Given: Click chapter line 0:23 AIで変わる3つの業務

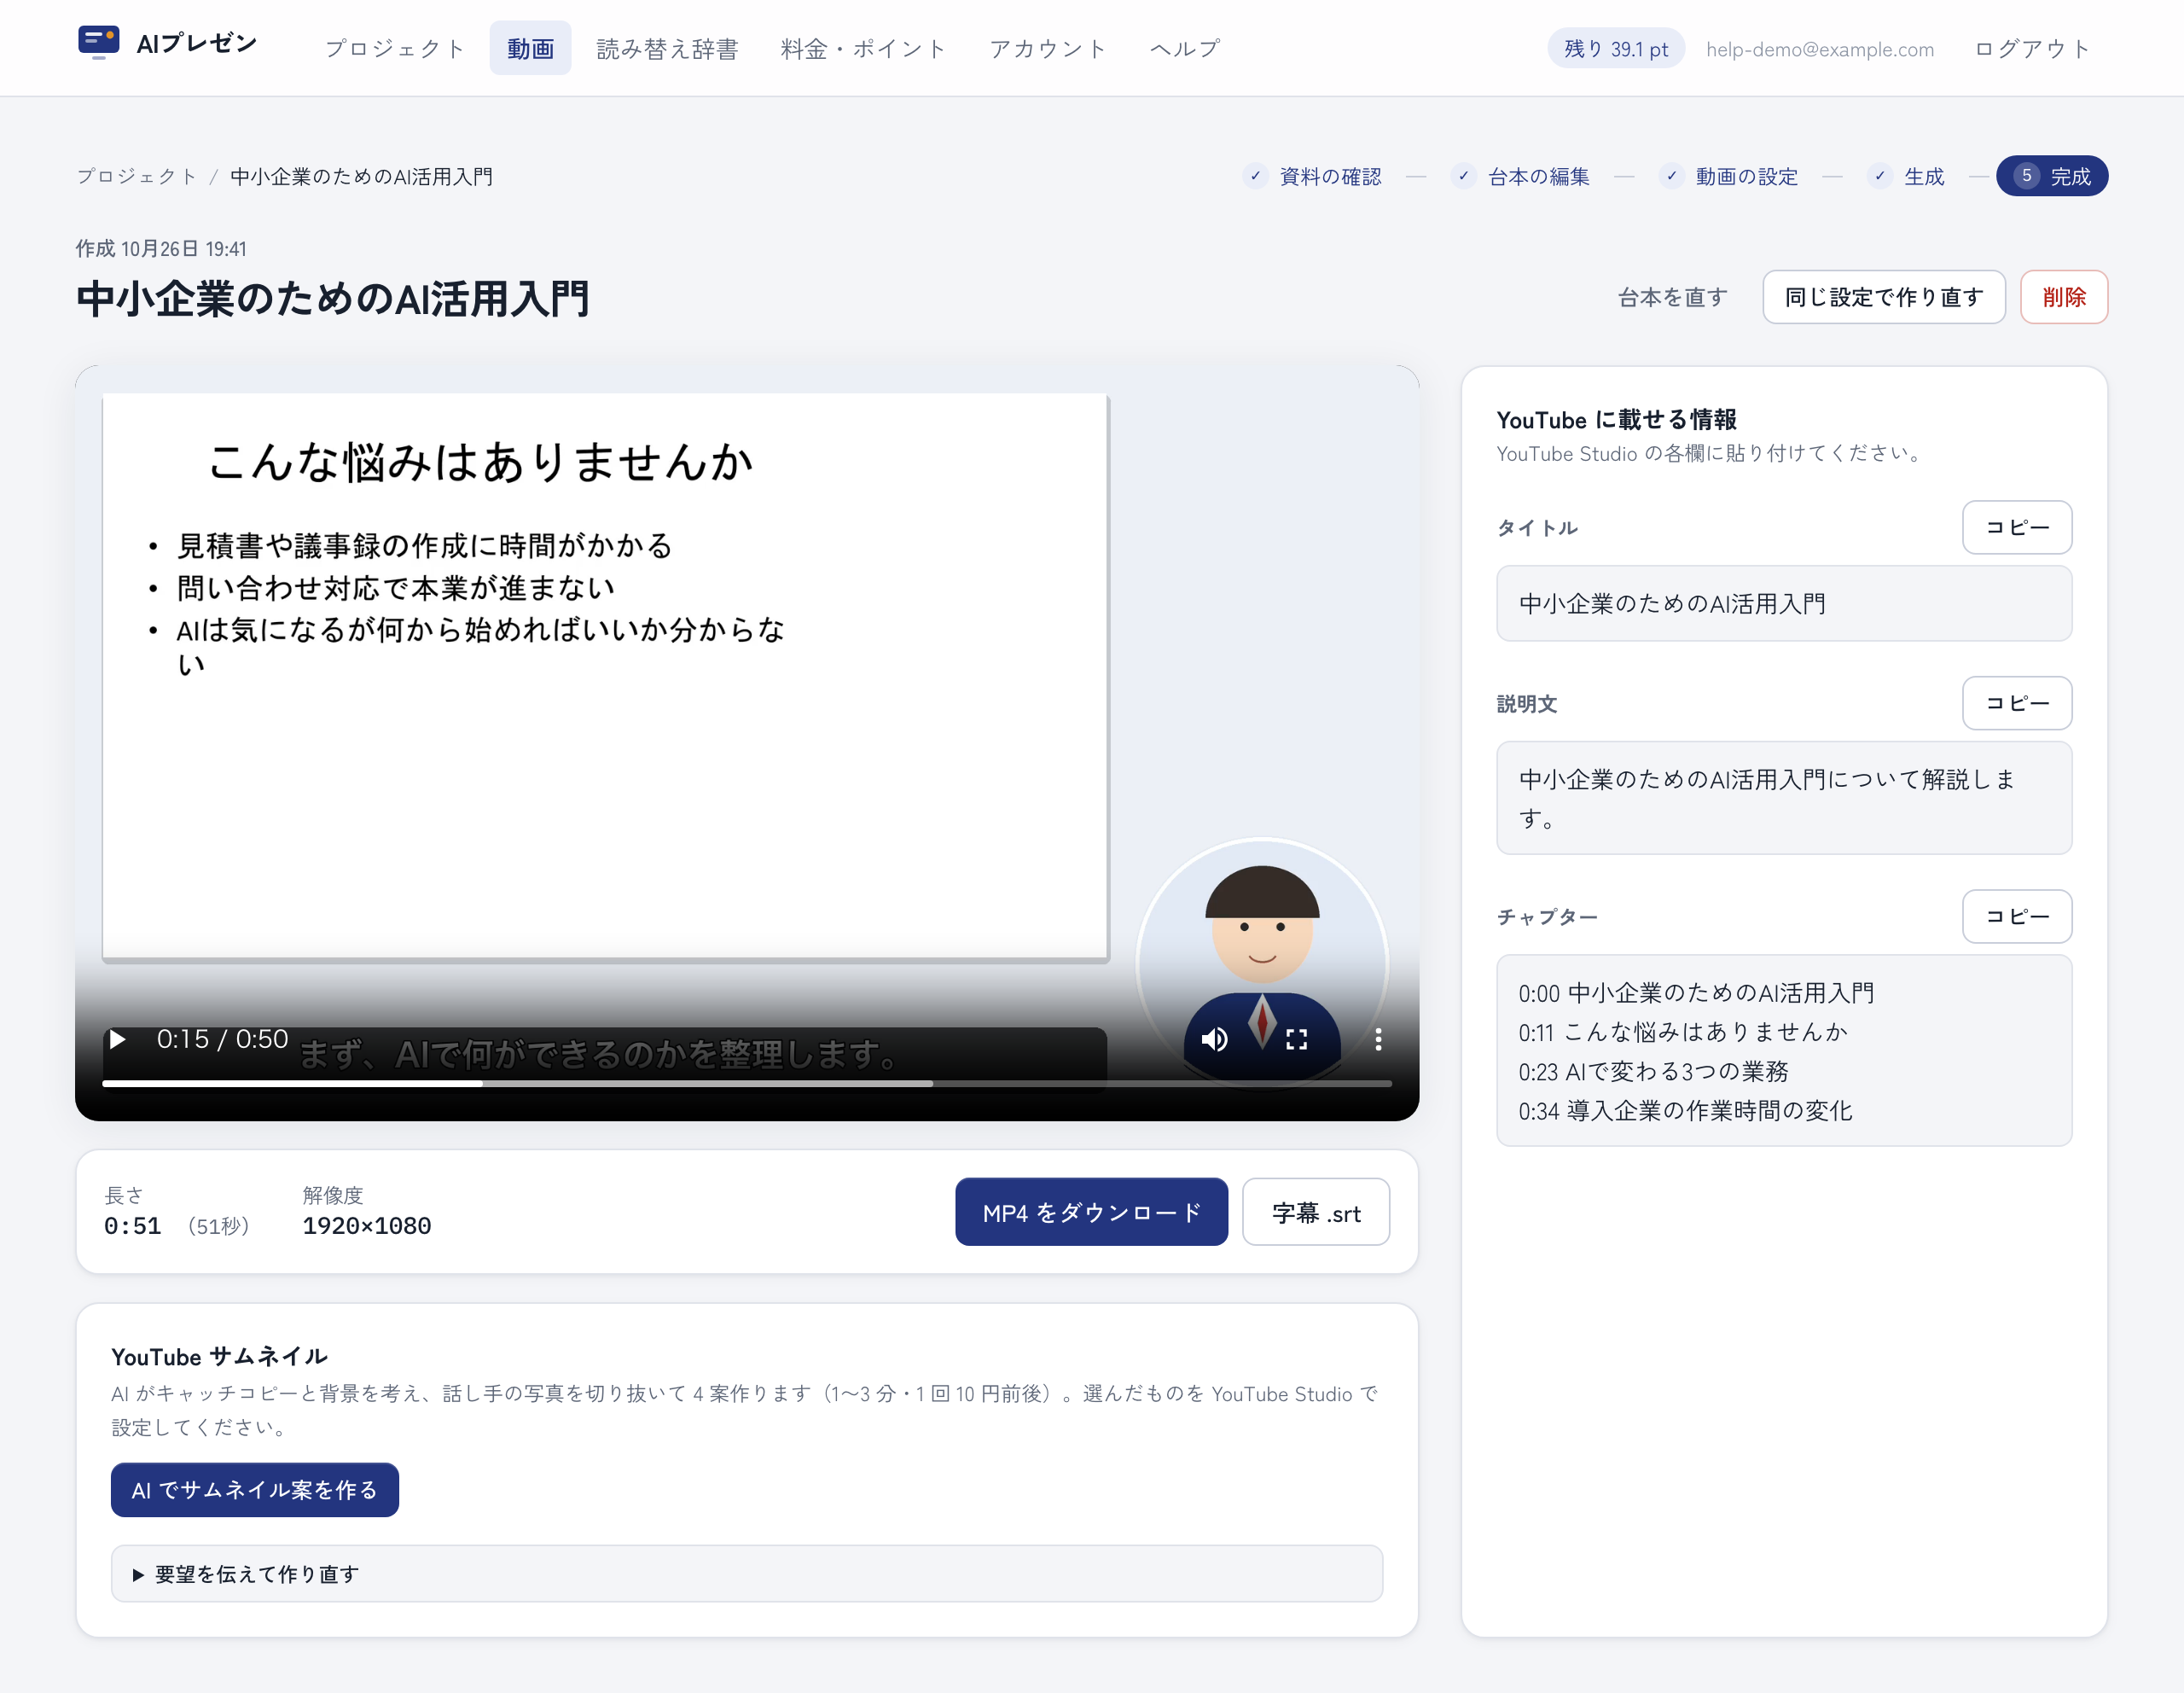Looking at the screenshot, I should [x=1653, y=1071].
